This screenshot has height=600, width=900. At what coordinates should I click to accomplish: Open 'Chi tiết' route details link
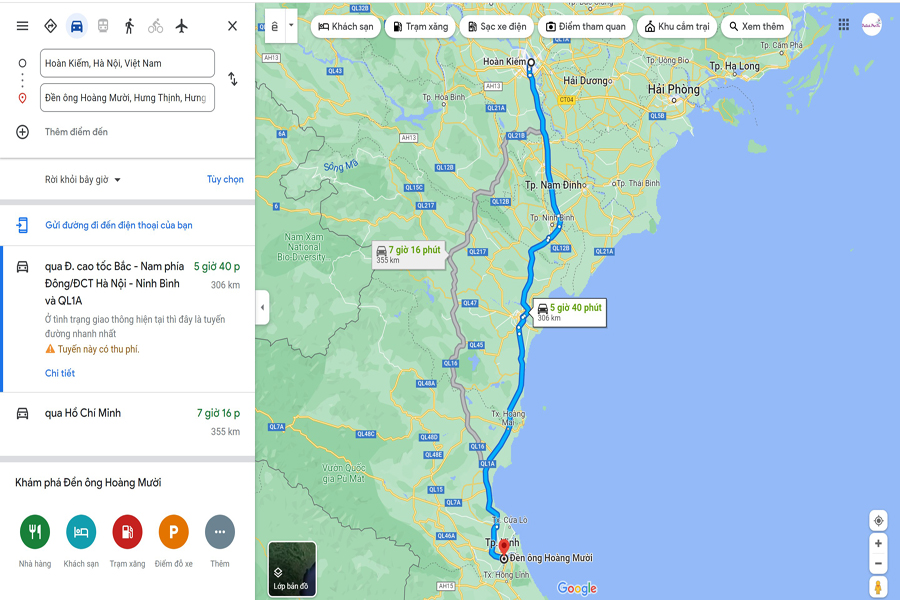(x=60, y=373)
